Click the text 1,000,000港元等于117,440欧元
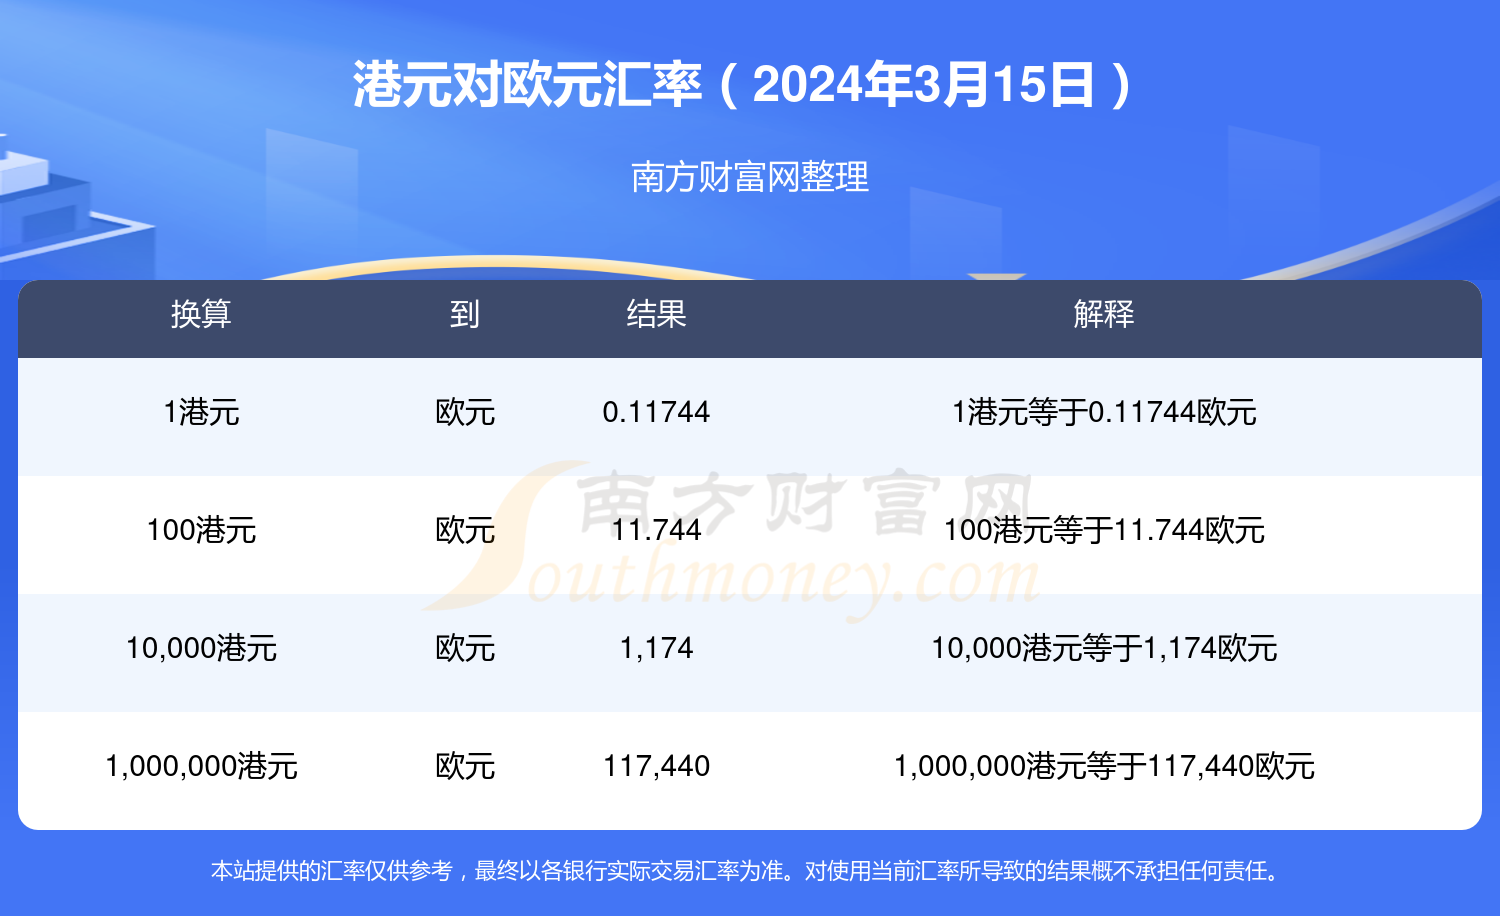 pyautogui.click(x=1104, y=766)
